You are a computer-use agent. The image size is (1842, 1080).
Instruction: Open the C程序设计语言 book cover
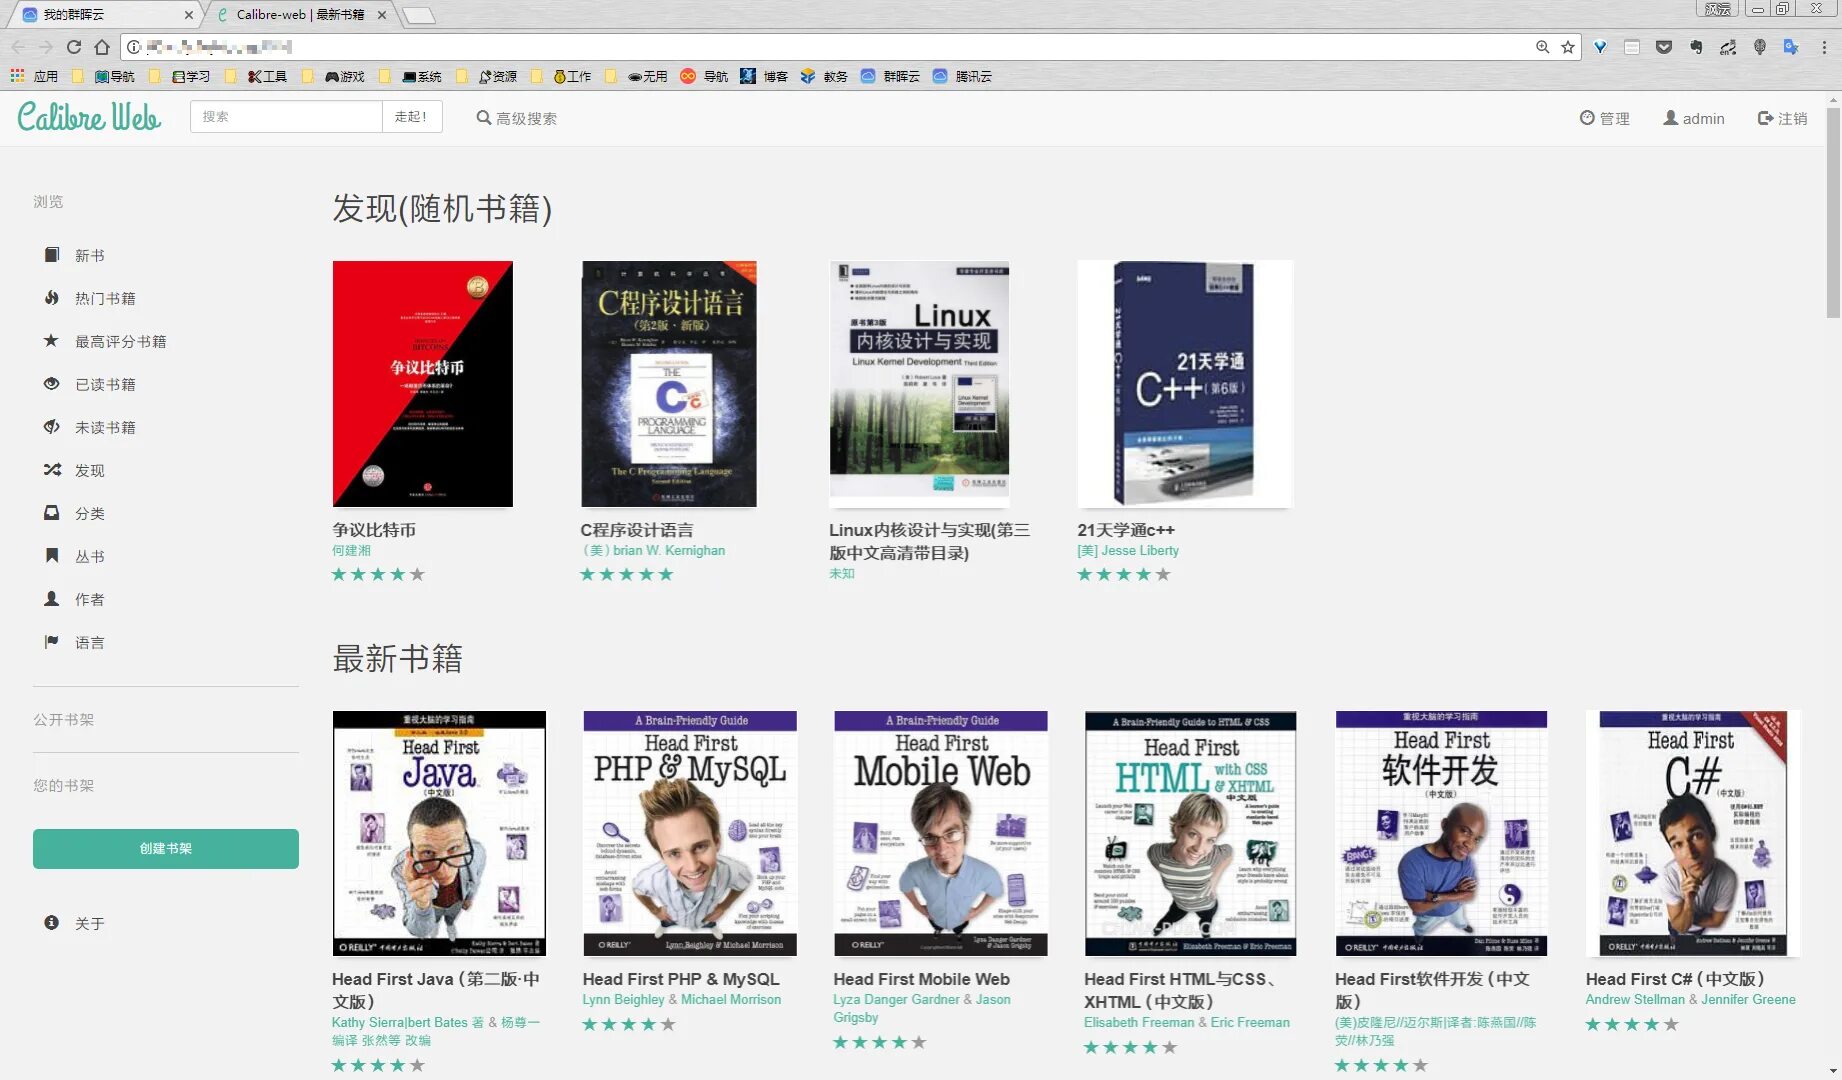(669, 384)
